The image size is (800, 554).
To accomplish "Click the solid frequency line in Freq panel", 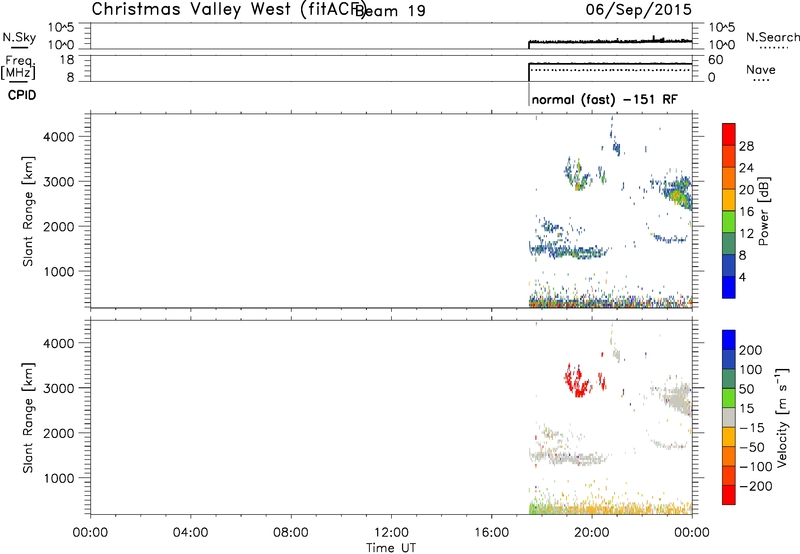I will coord(610,64).
